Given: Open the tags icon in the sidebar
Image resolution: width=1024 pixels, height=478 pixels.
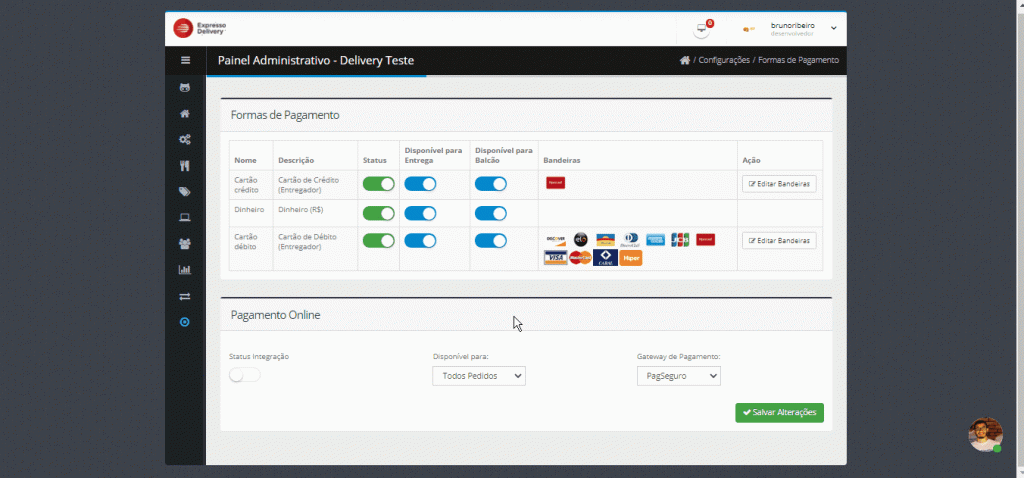Looking at the screenshot, I should (185, 192).
